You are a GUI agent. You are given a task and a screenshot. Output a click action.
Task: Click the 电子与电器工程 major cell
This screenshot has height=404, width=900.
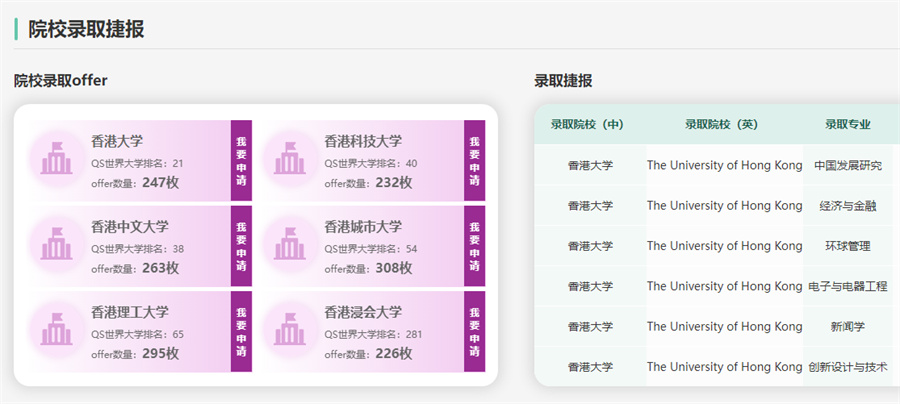848,286
